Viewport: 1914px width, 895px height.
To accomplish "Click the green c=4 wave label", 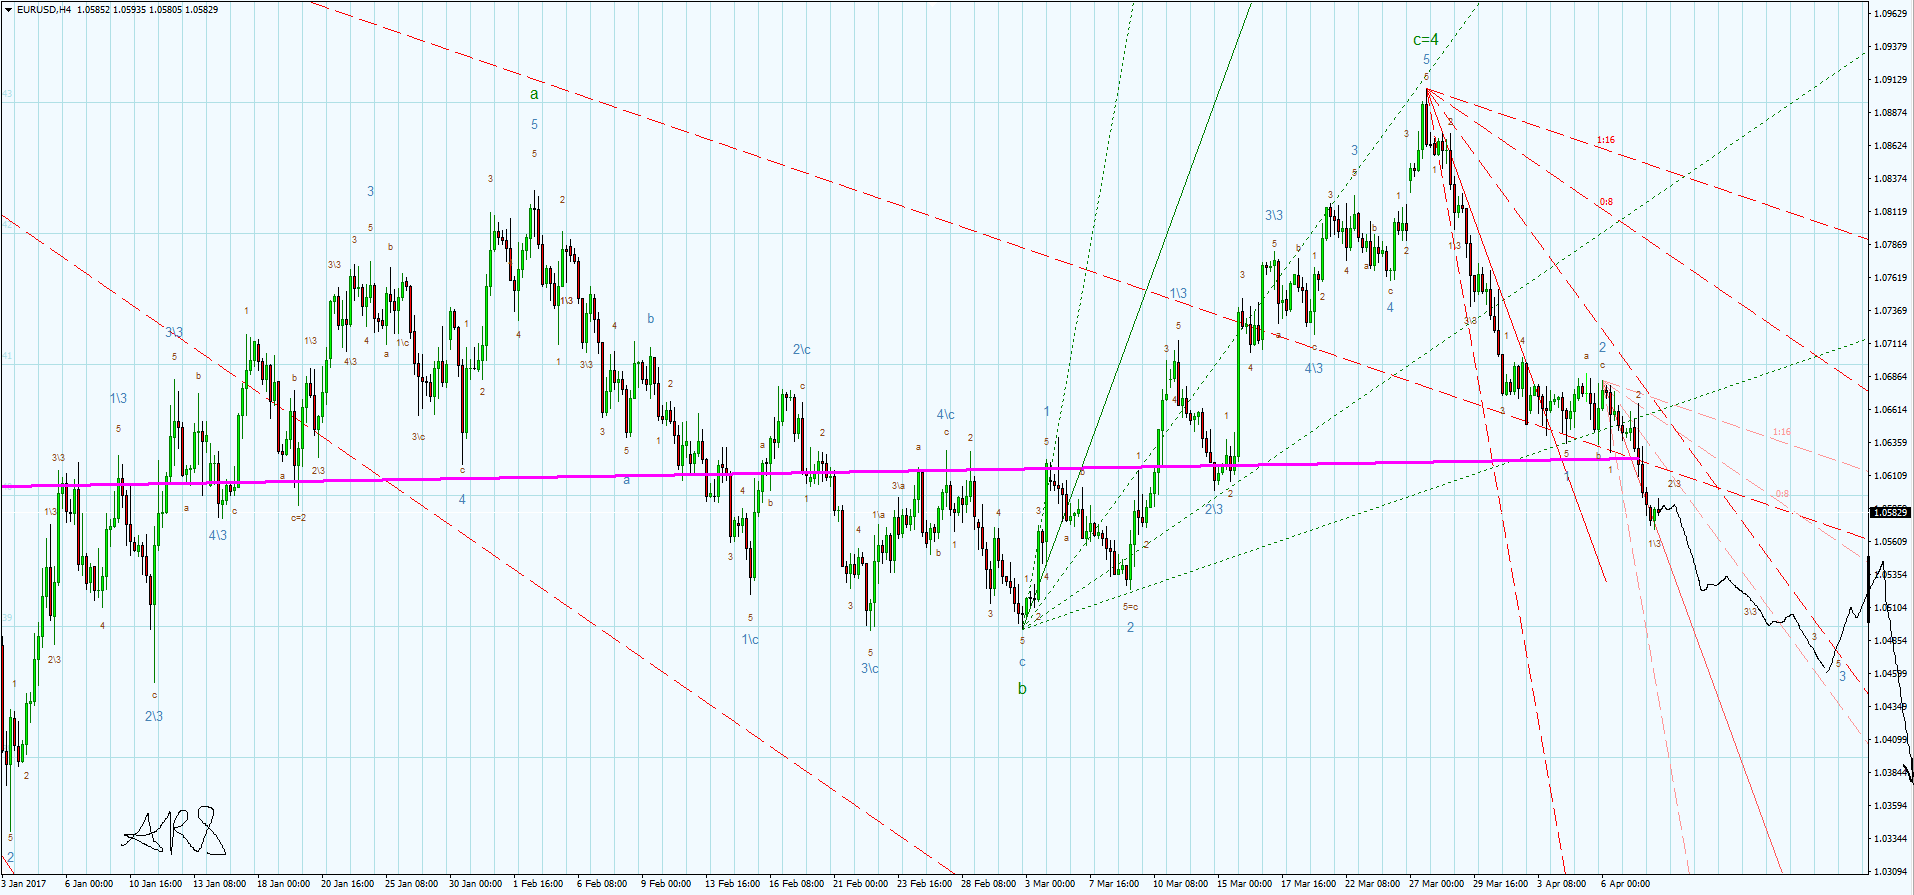I will [1425, 40].
